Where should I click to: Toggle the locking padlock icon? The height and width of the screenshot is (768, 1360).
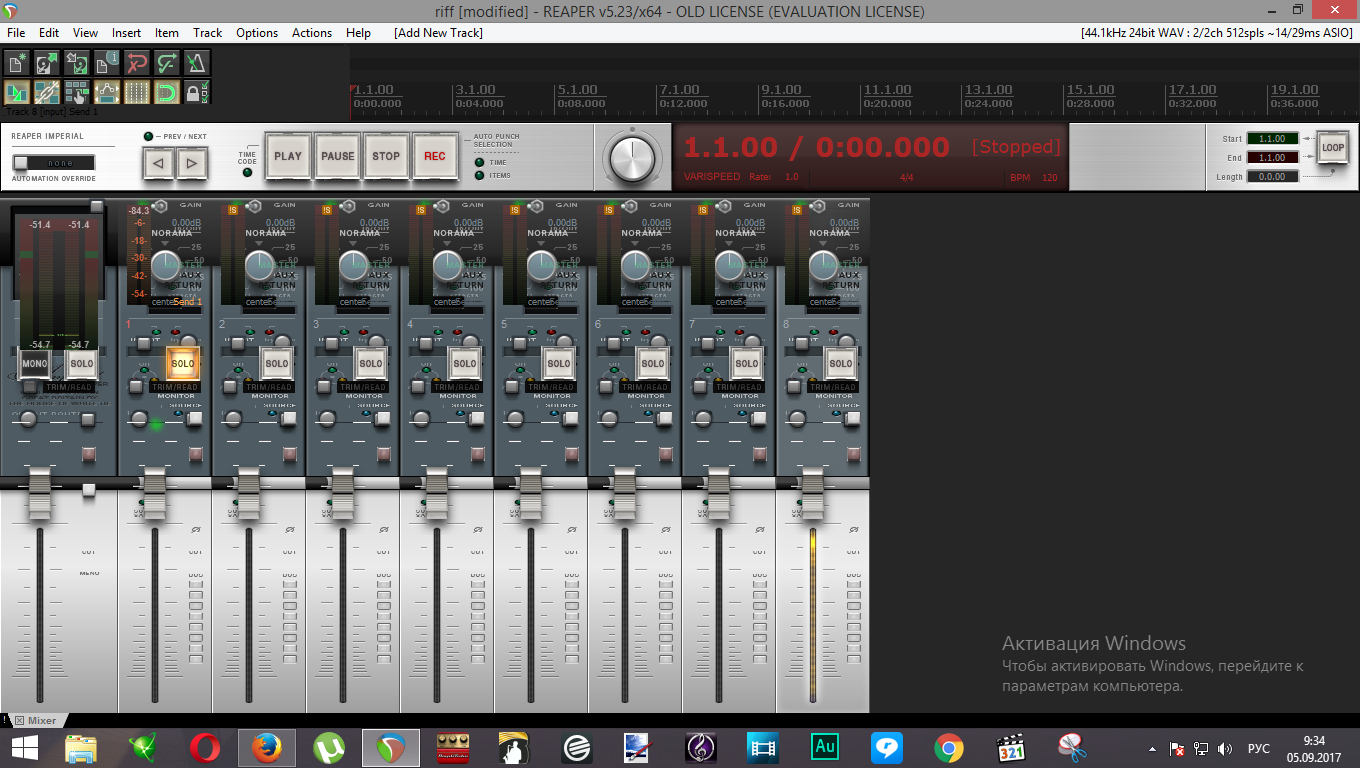tap(197, 93)
